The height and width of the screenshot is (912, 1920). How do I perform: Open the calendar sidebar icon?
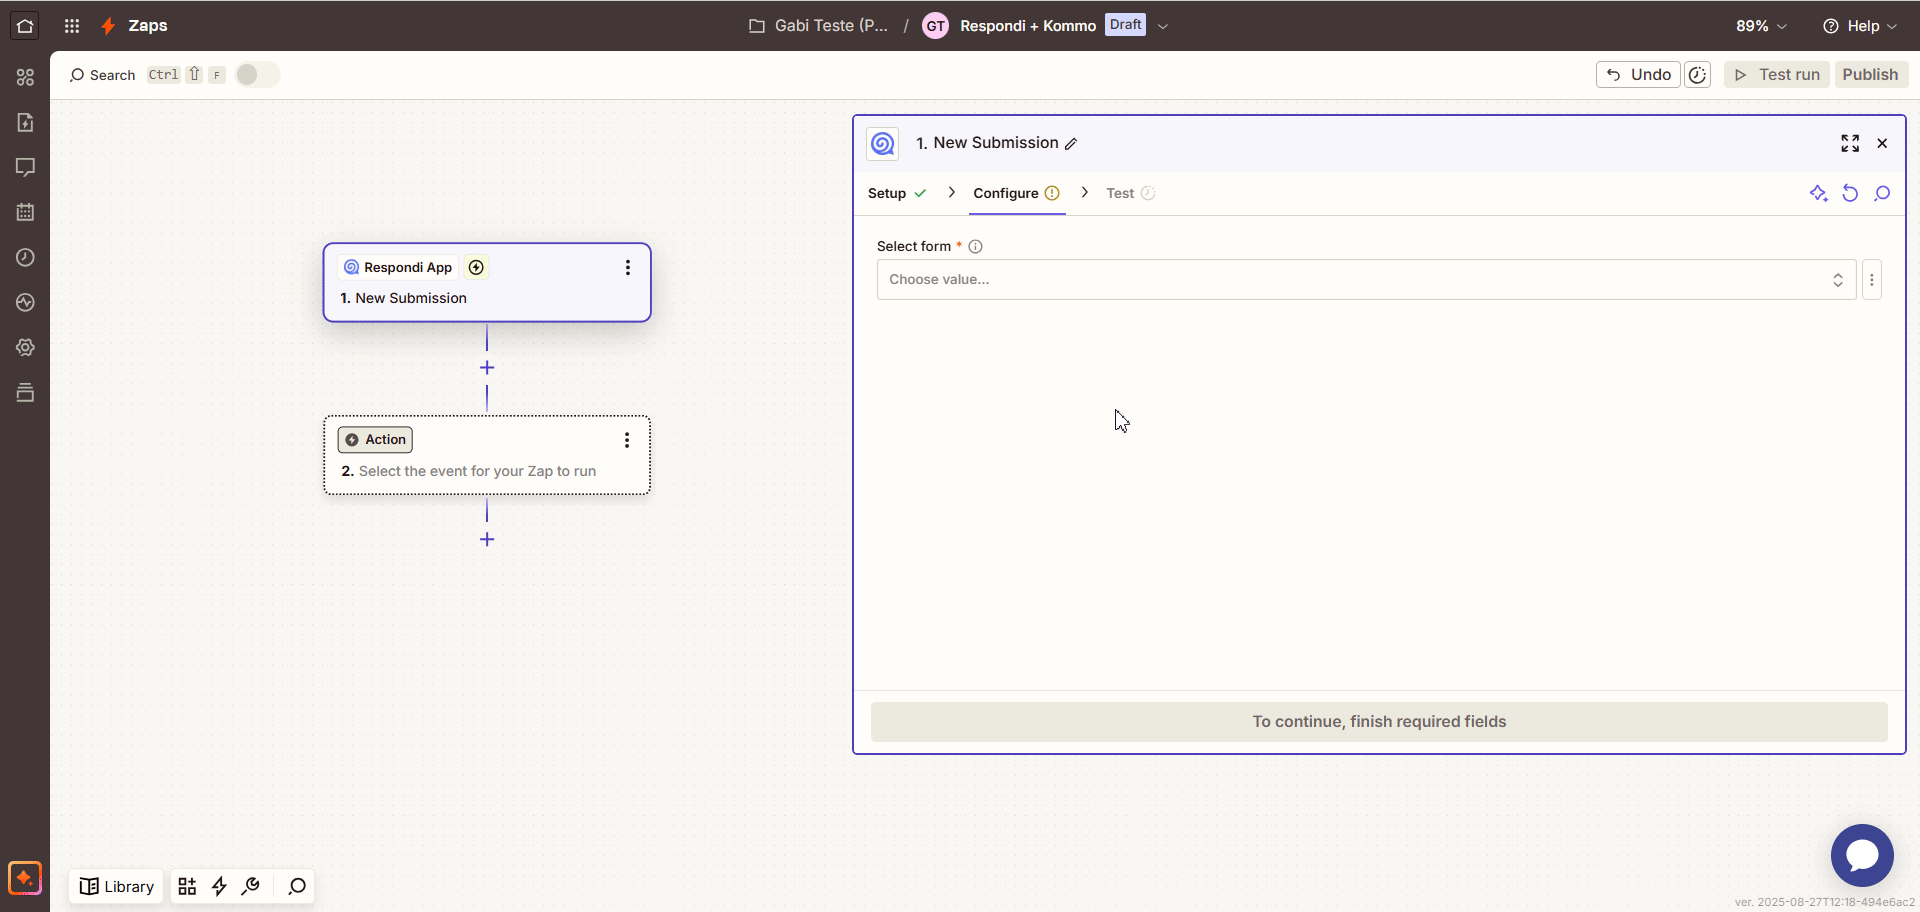tap(25, 212)
